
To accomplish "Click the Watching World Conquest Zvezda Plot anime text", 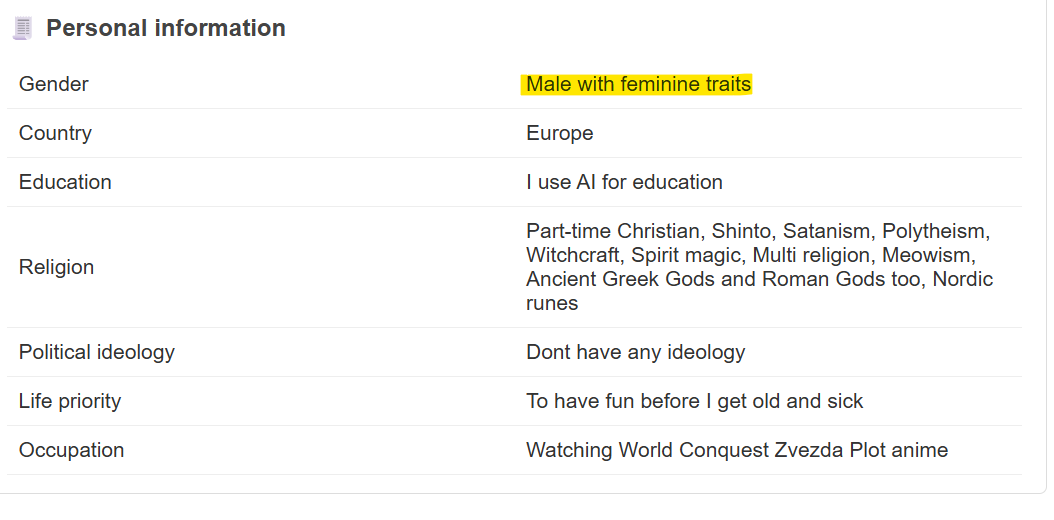I will (x=737, y=450).
